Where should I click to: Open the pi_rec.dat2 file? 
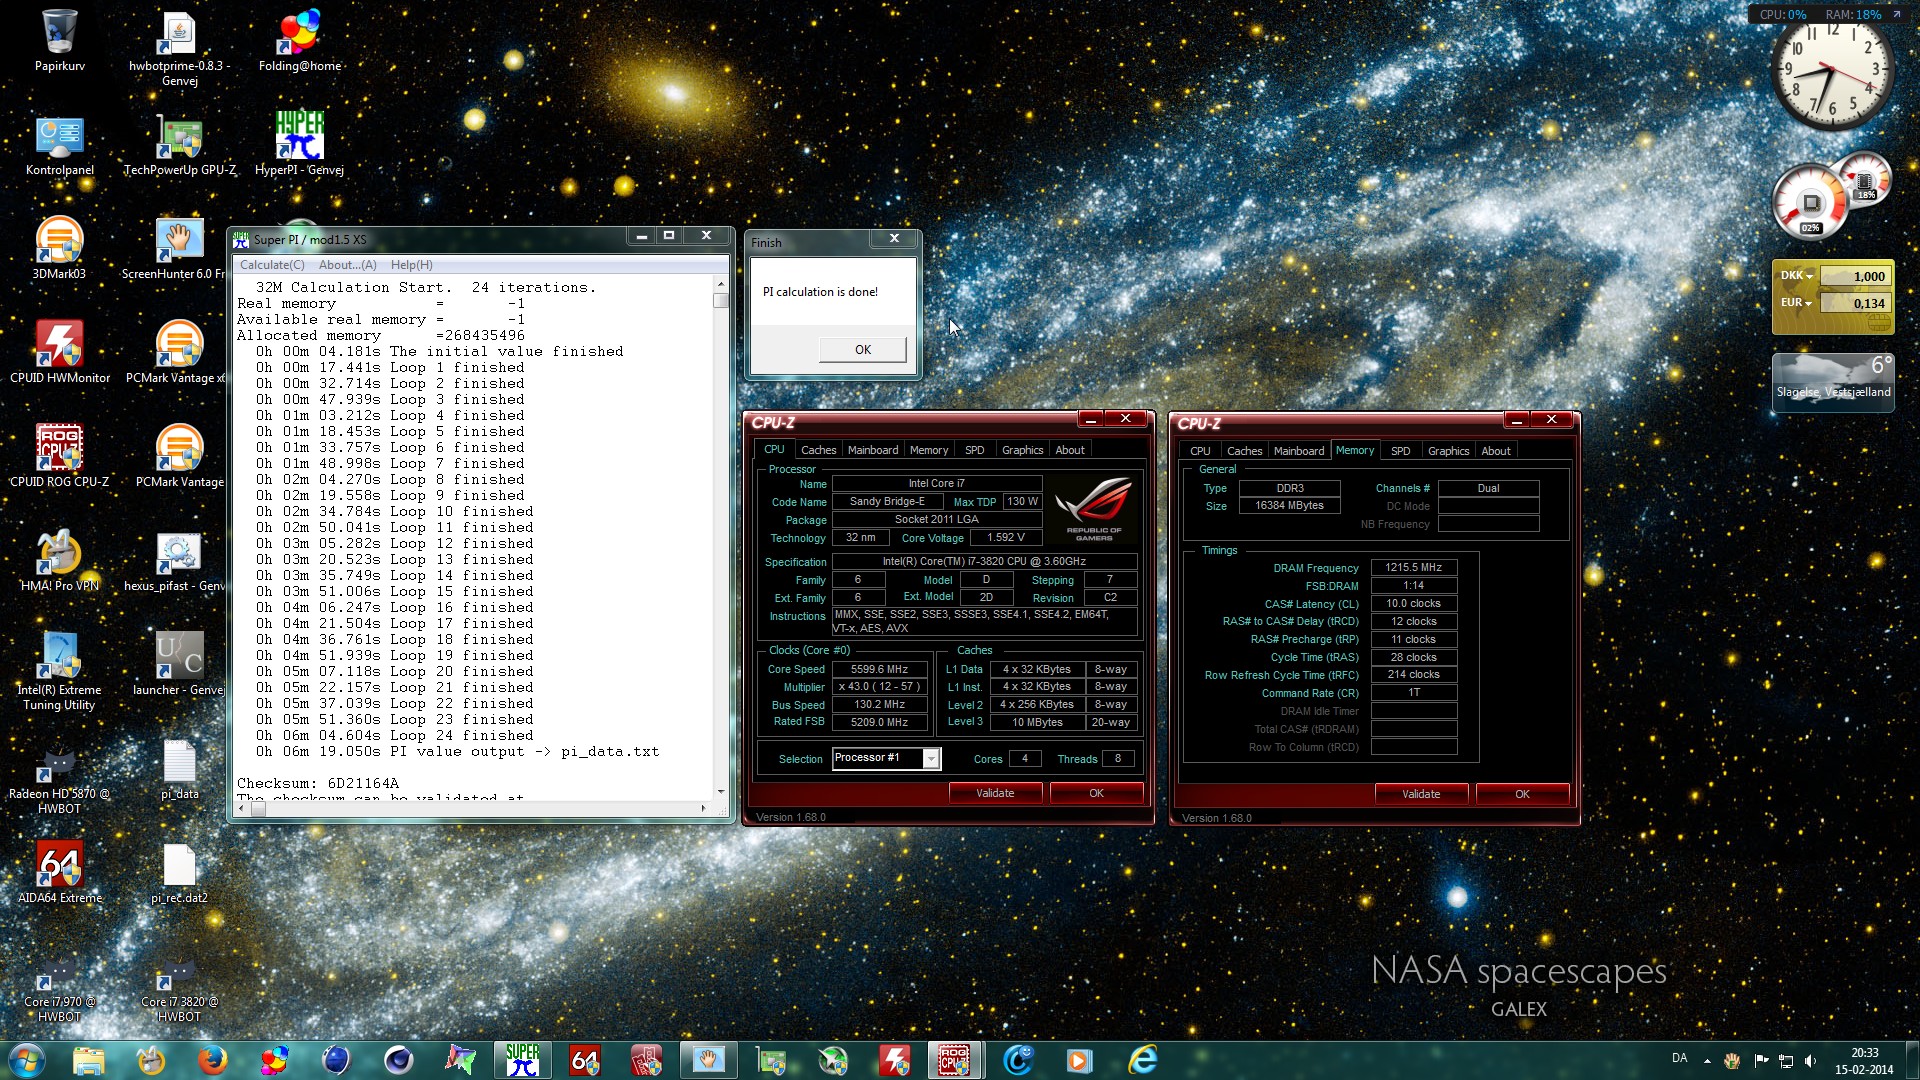(x=179, y=873)
